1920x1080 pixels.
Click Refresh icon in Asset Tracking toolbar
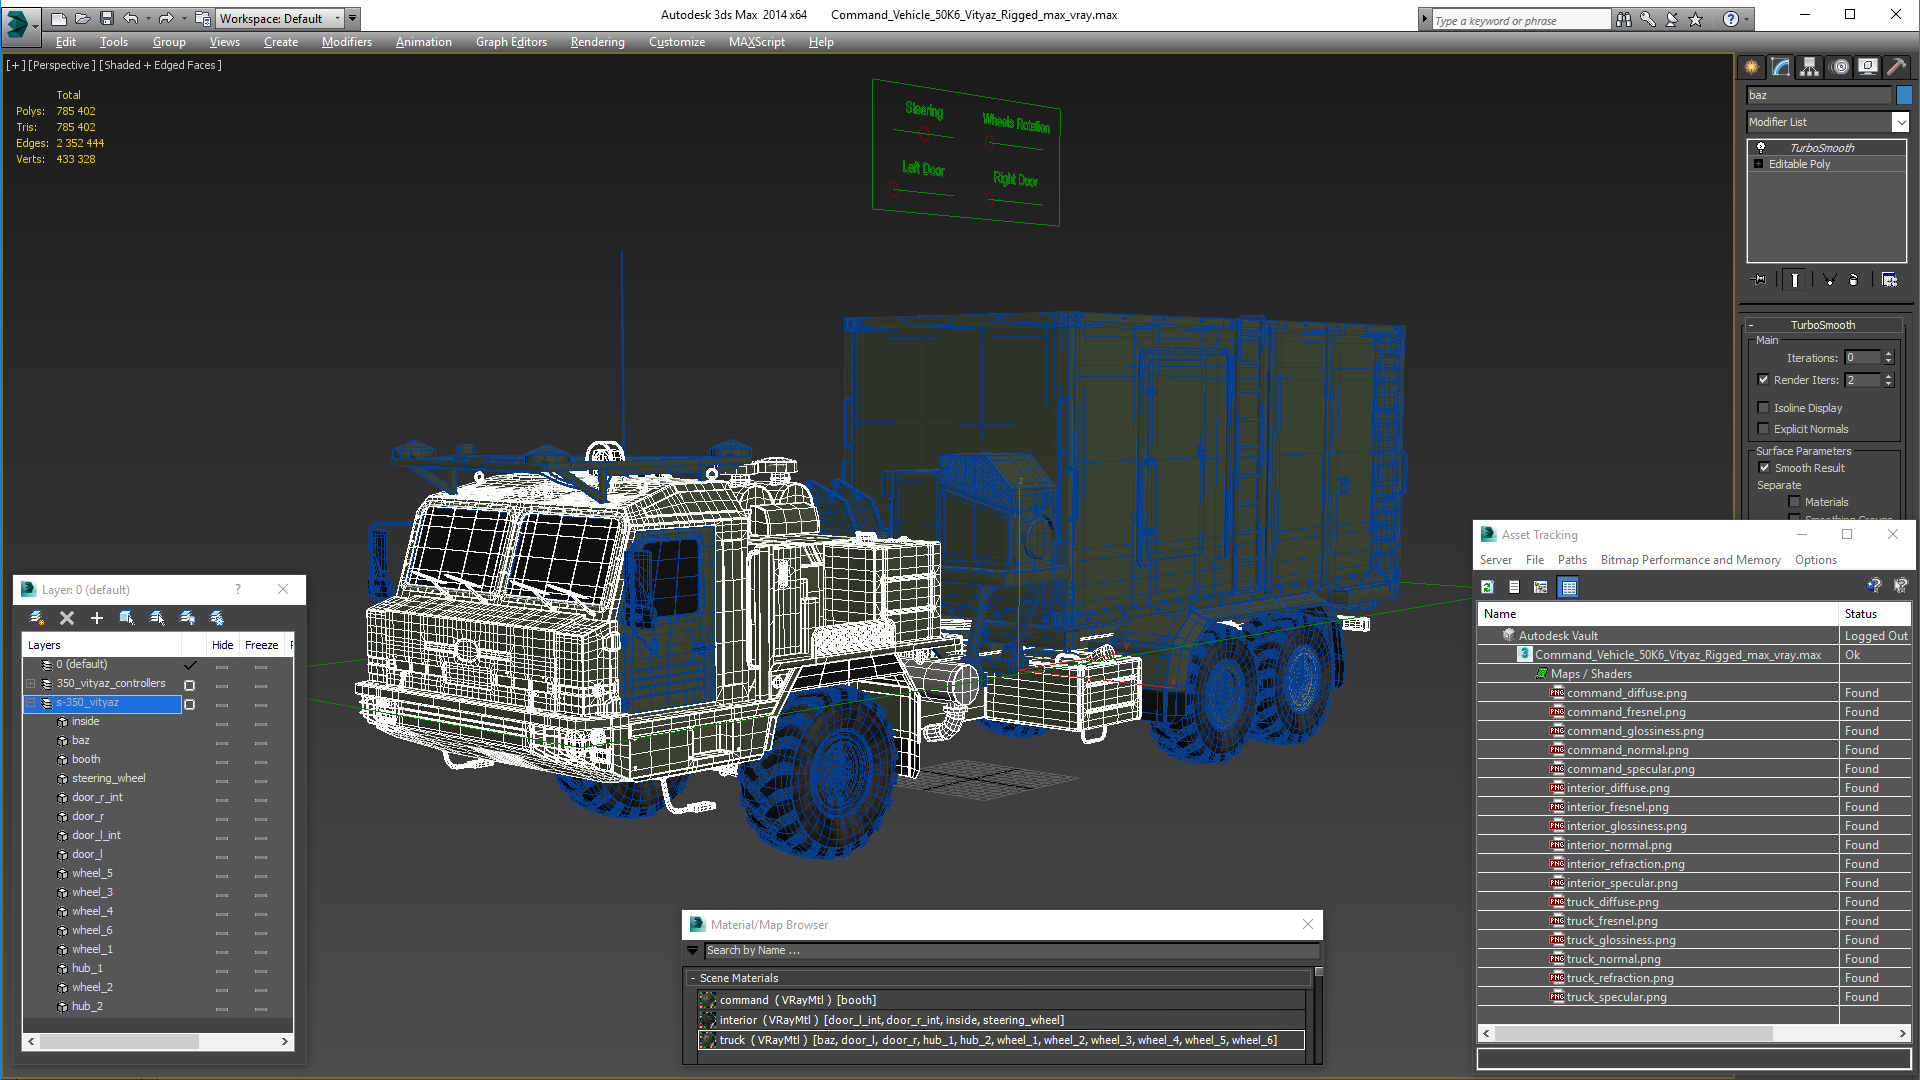pyautogui.click(x=1487, y=587)
